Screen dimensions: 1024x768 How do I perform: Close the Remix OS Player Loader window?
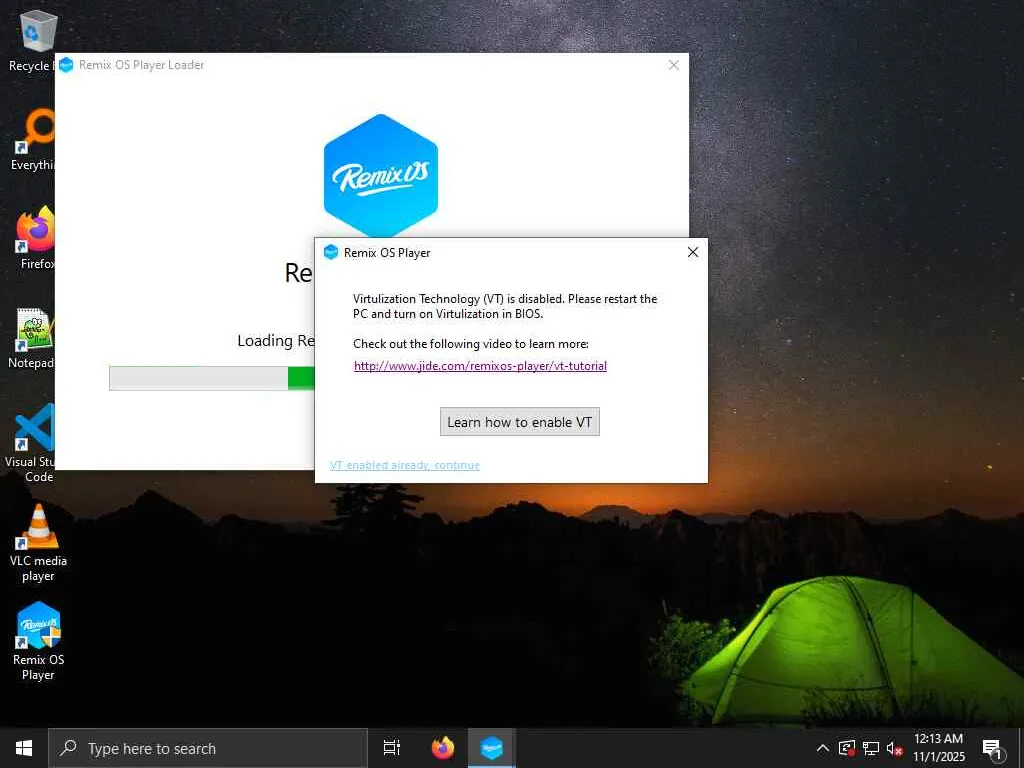tap(674, 65)
